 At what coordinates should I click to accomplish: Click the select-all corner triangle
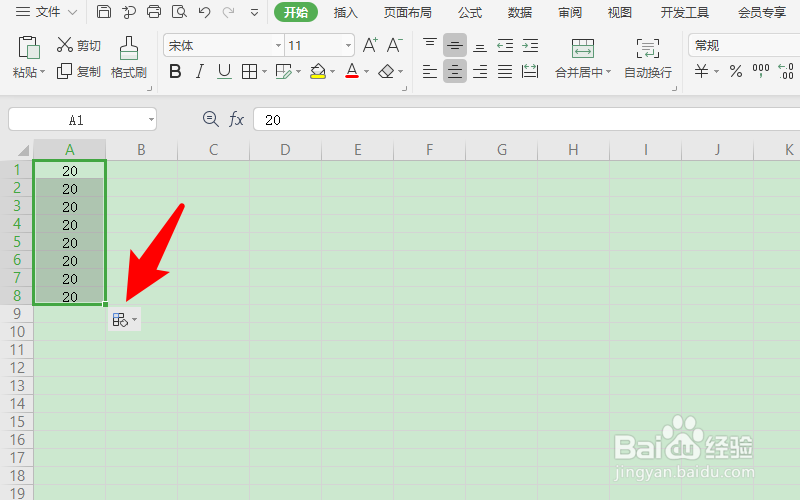[23, 151]
